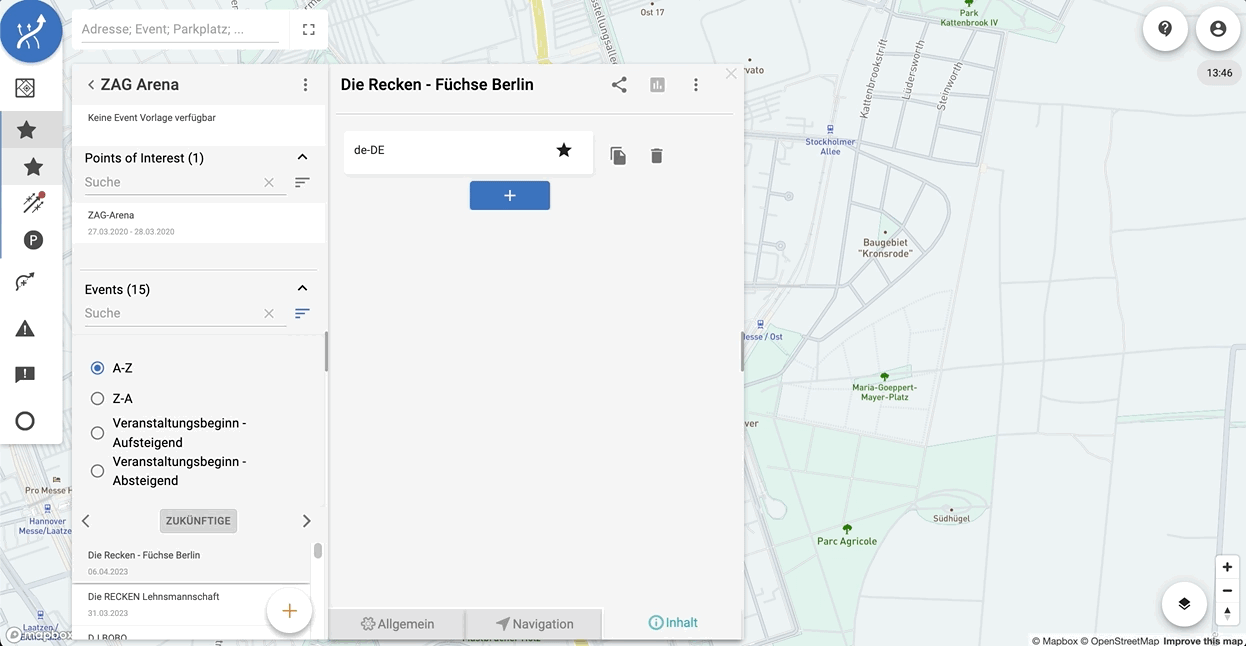Select Die Recken - Füchse Berlin event
The width and height of the screenshot is (1246, 646).
191,563
